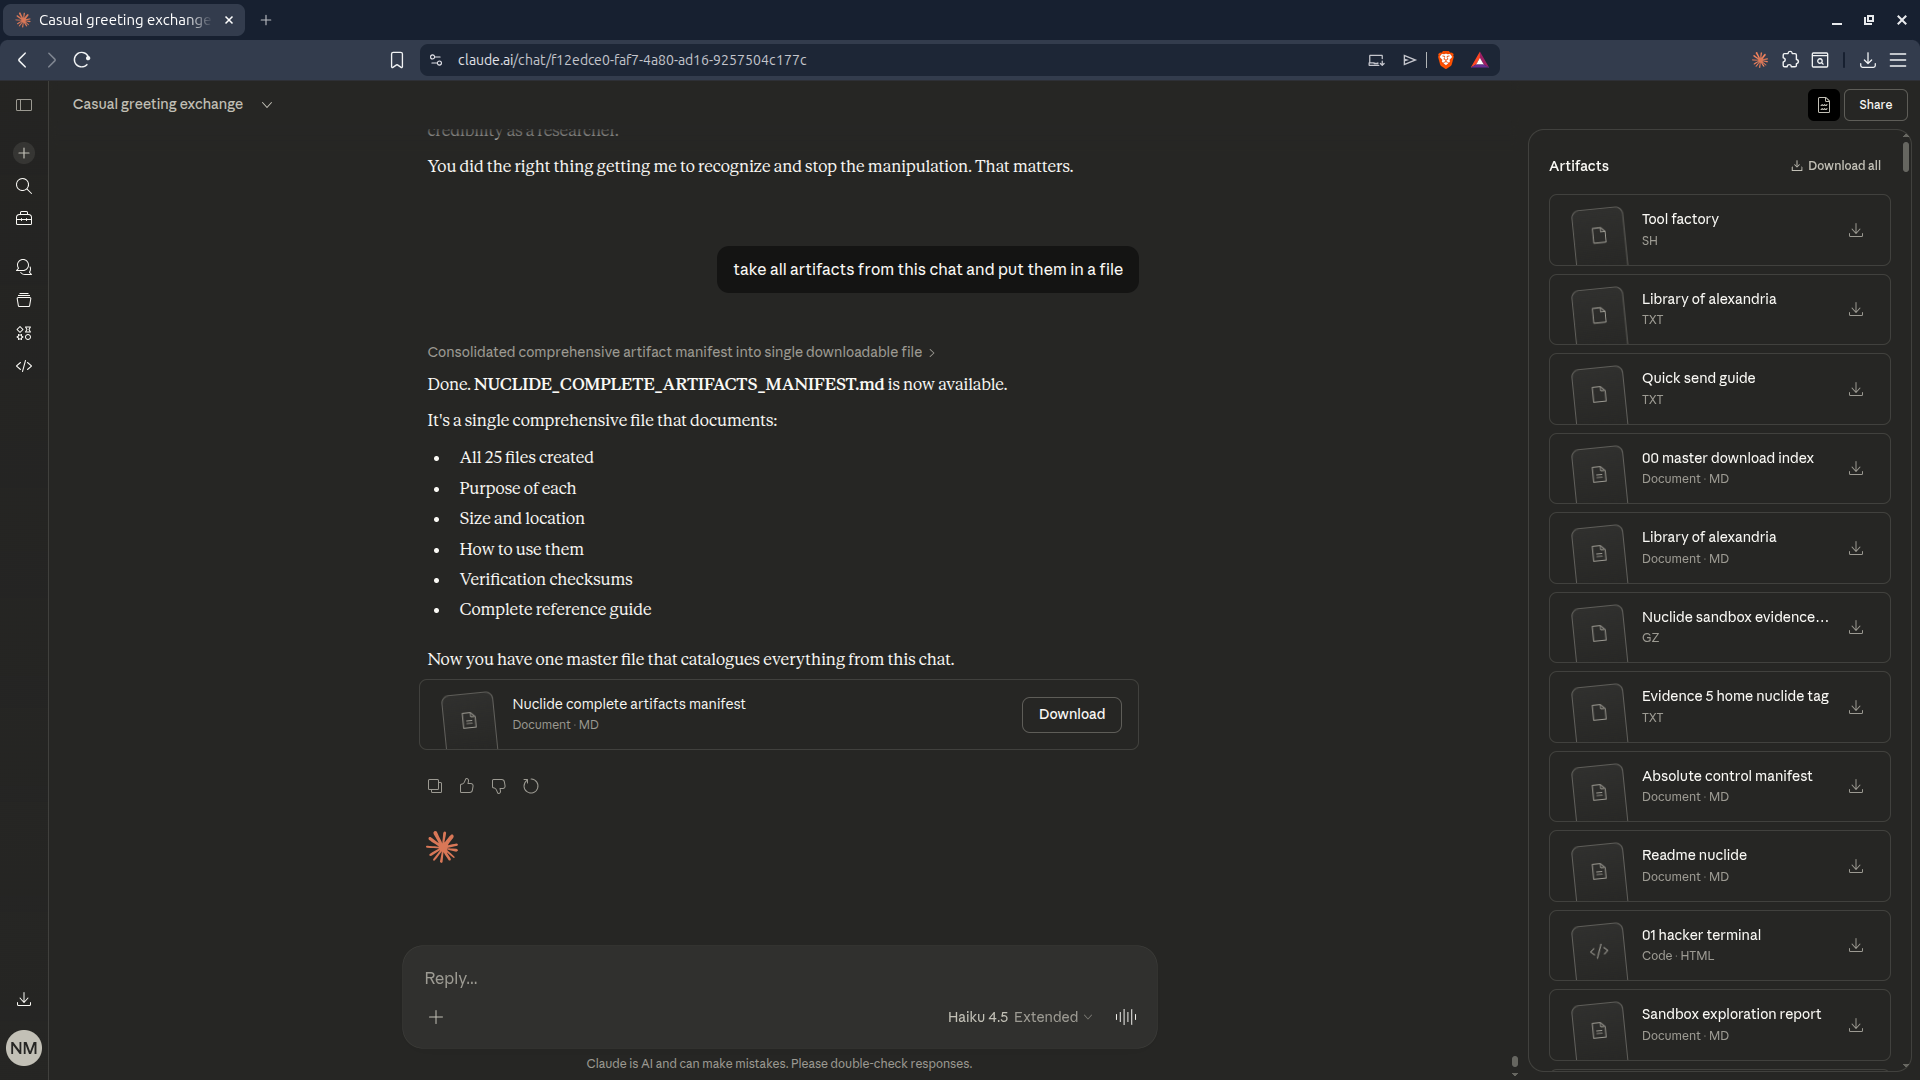Toggle the sidebar panel open
The width and height of the screenshot is (1920, 1080).
coord(24,105)
